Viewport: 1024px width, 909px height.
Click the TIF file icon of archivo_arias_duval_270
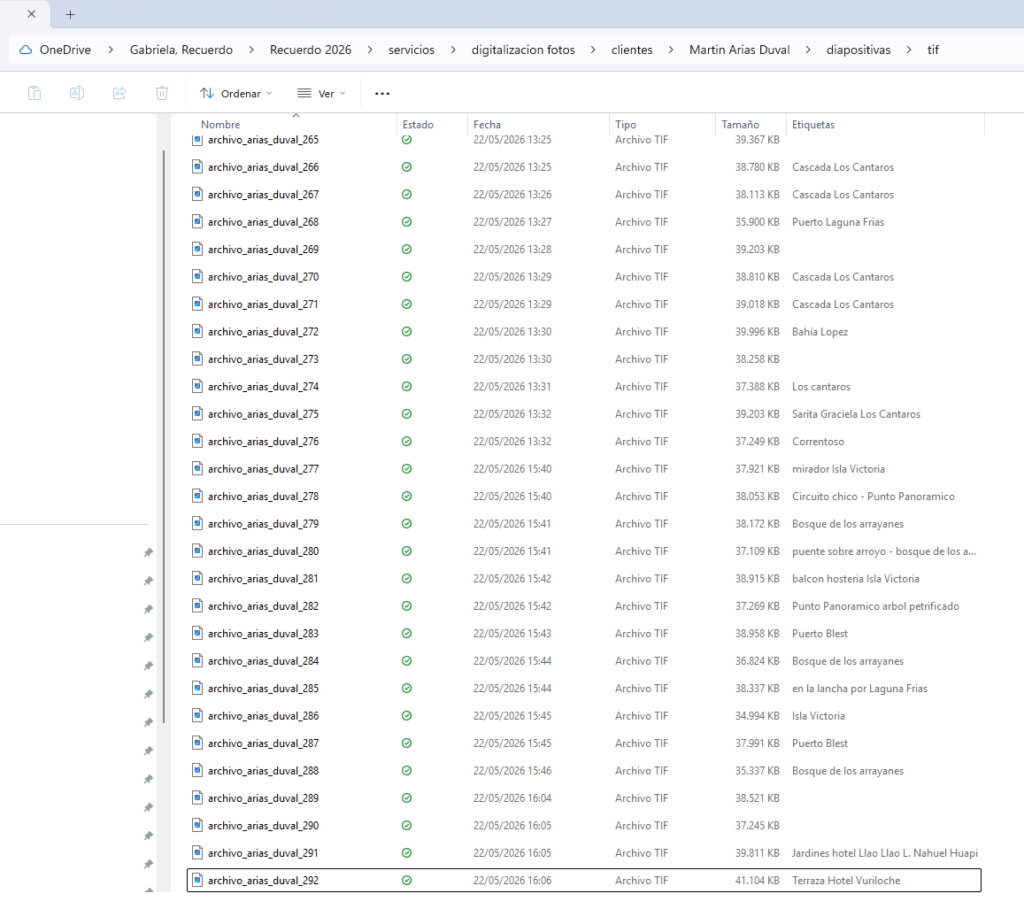click(x=197, y=277)
